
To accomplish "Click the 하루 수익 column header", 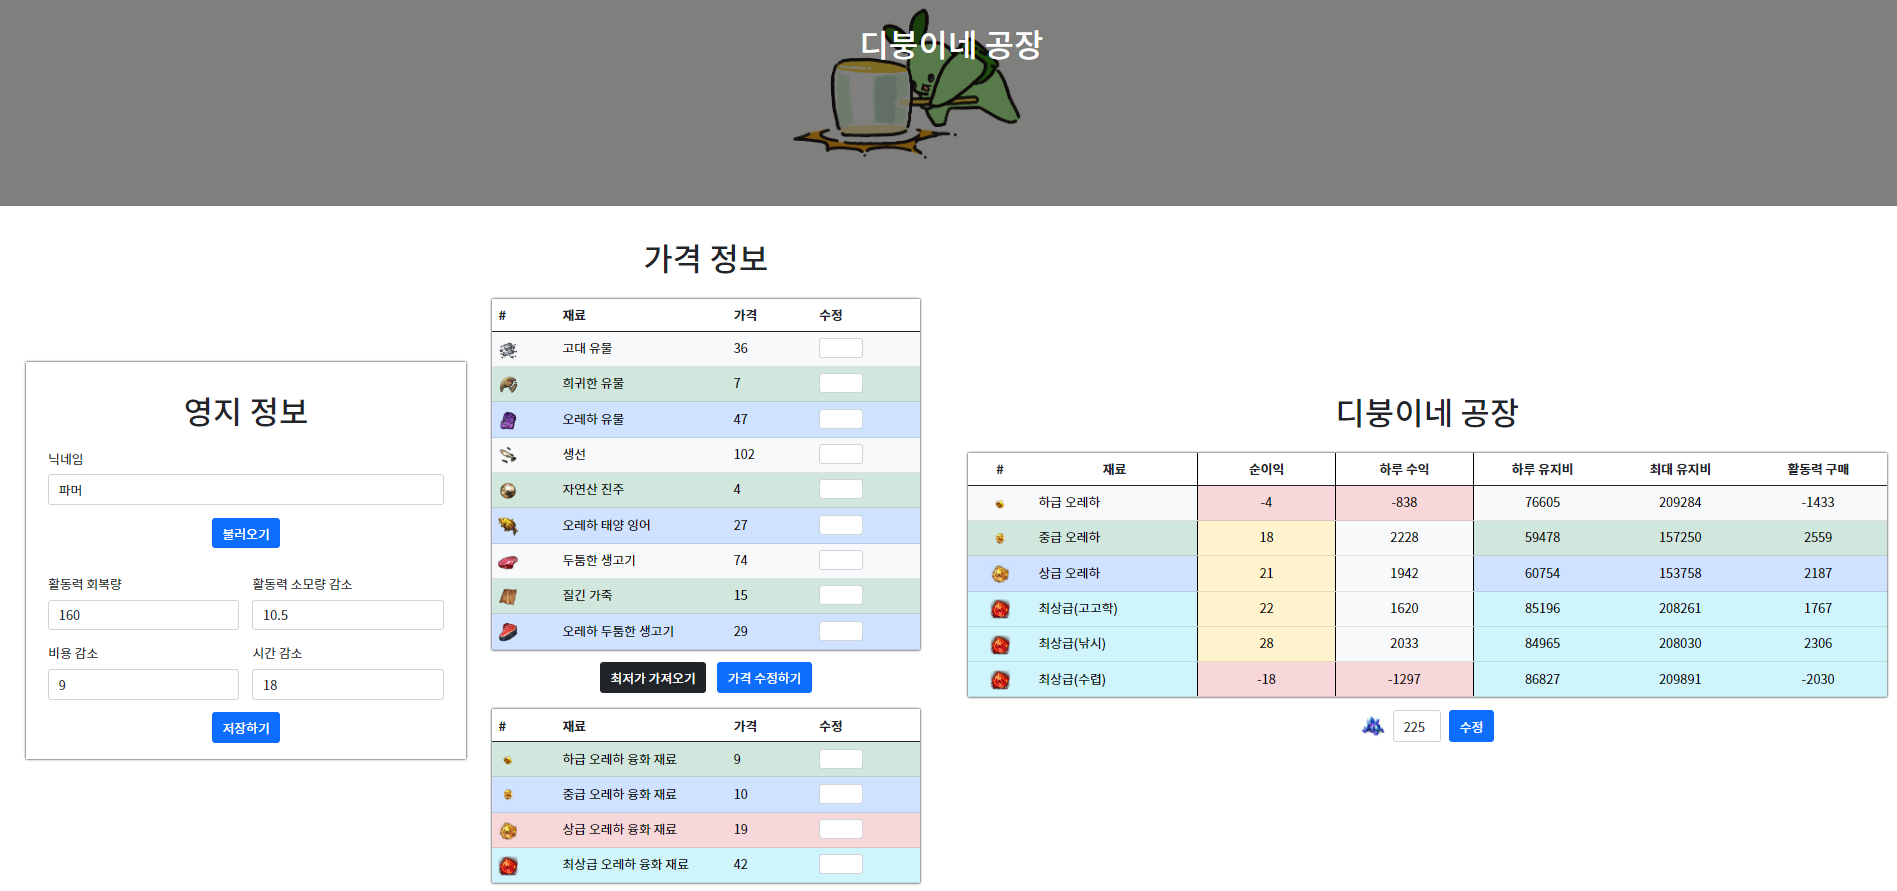I will pyautogui.click(x=1404, y=469).
